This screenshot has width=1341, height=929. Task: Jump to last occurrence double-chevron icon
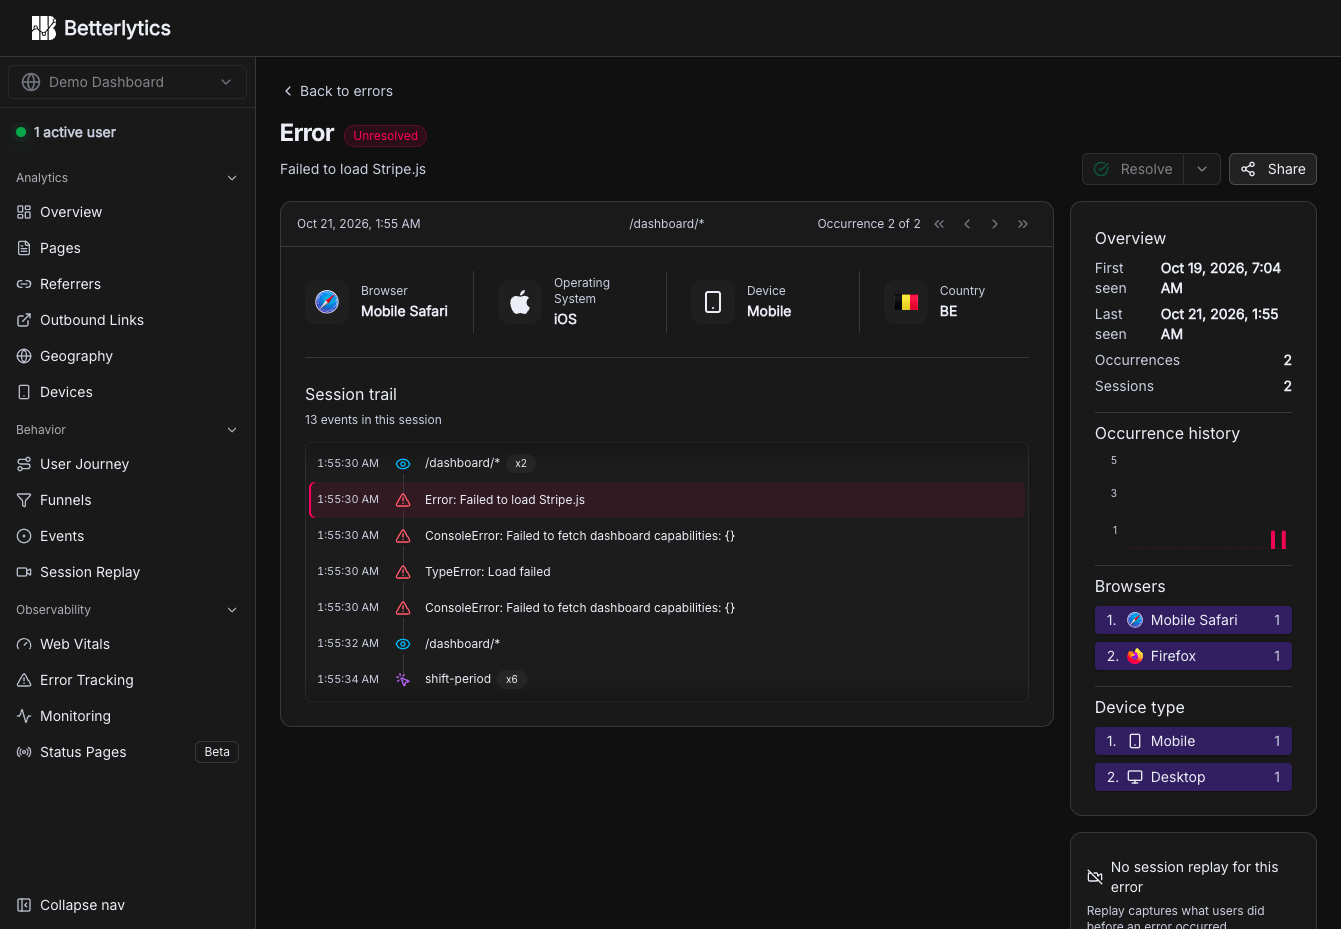click(x=1023, y=224)
